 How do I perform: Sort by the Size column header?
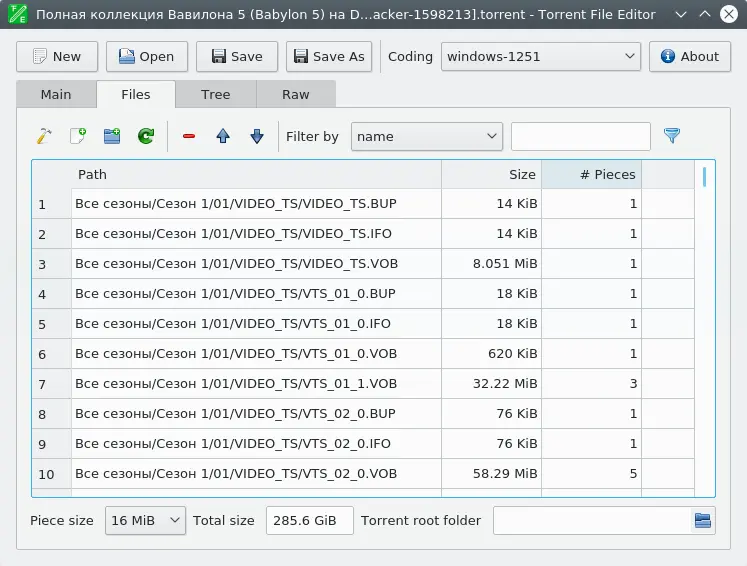[492, 175]
